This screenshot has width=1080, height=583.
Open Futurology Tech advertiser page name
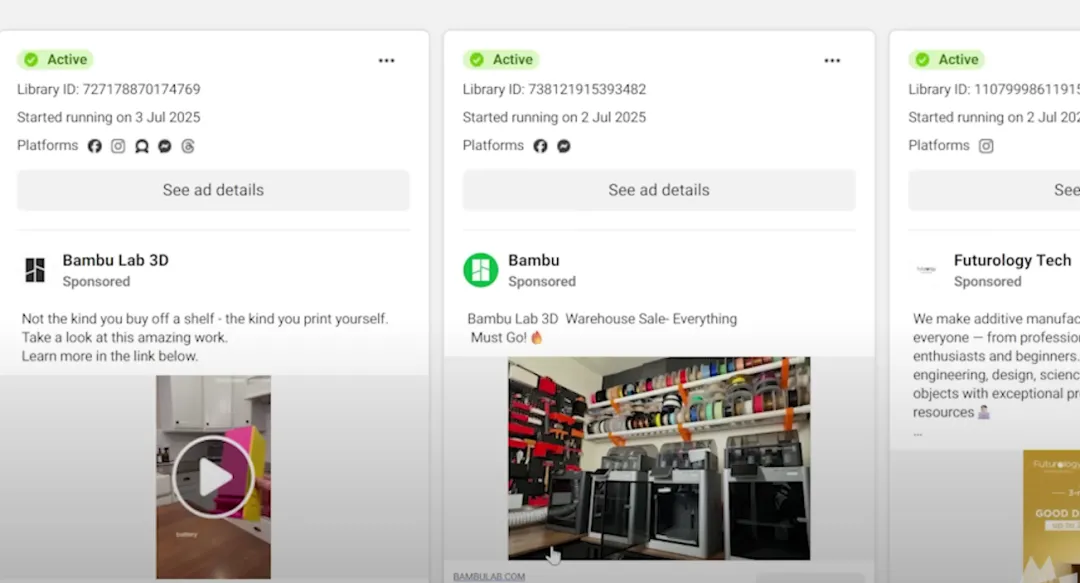coord(1012,260)
